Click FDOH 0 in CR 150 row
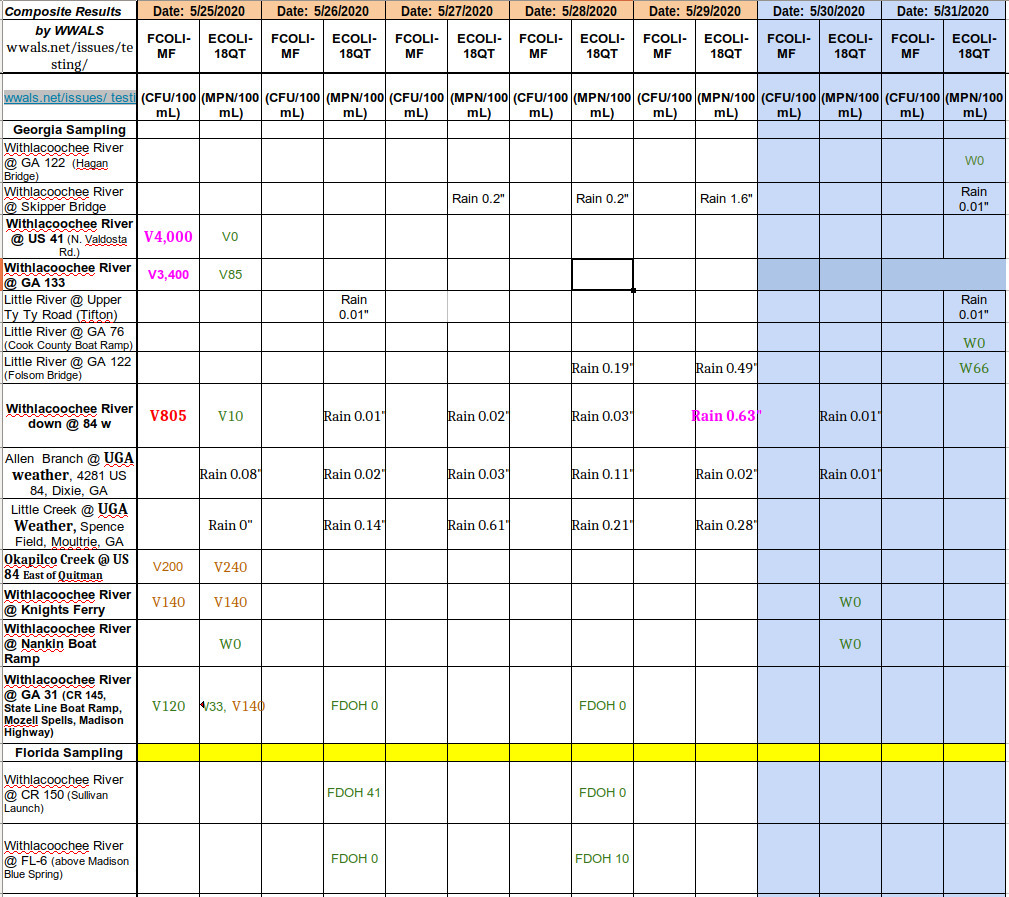This screenshot has height=897, width=1009. pyautogui.click(x=602, y=793)
